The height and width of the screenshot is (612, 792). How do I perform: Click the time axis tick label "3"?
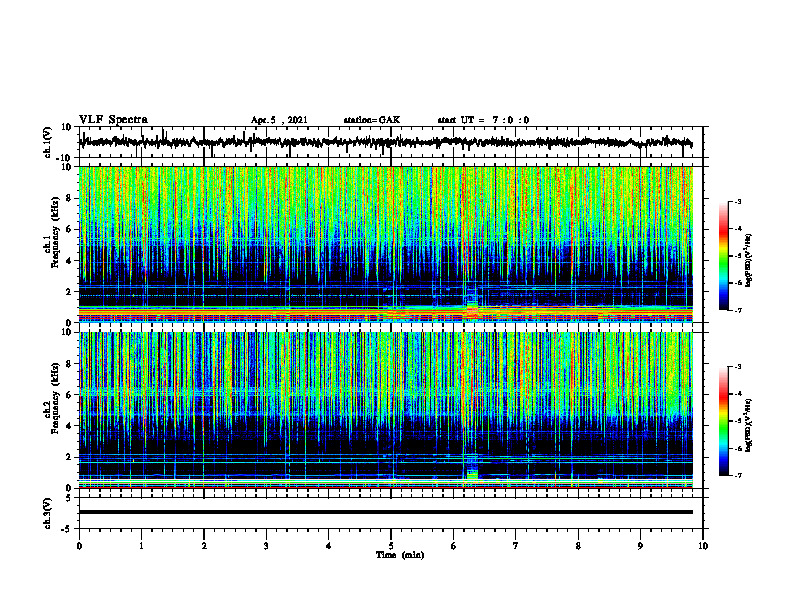tap(266, 546)
